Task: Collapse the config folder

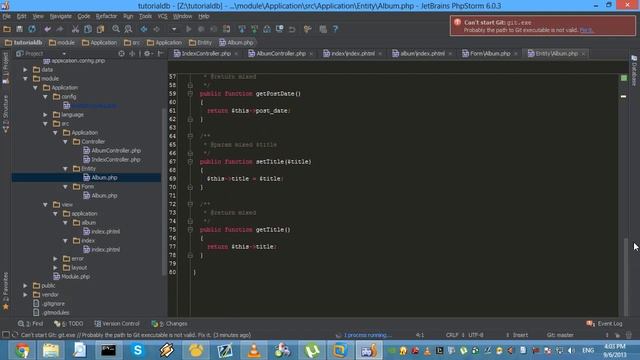Action: click(45, 97)
